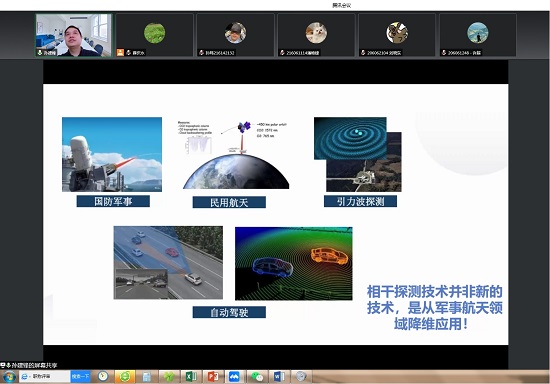Open the green 360 browser taskbar icon

(125, 377)
